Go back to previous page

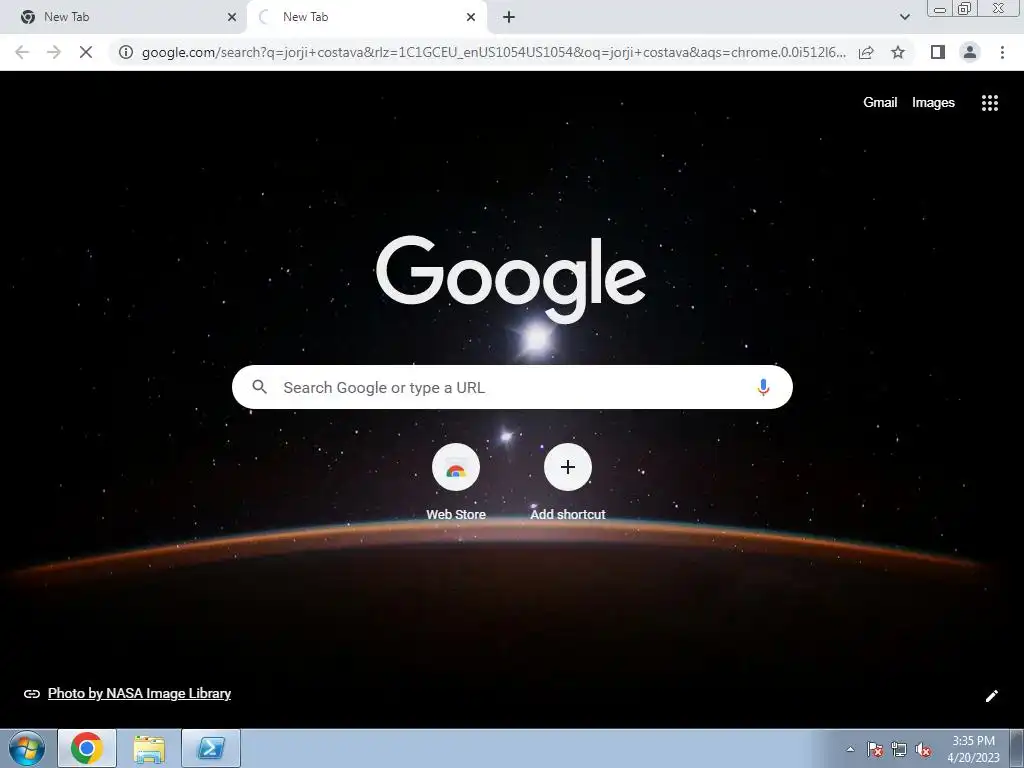[22, 52]
